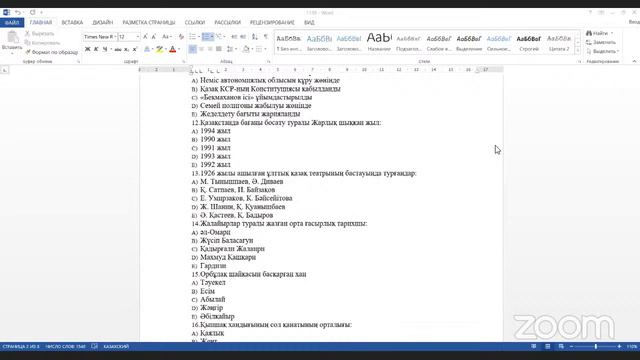Toggle Superscript (x²) formatting

[x=135, y=49]
